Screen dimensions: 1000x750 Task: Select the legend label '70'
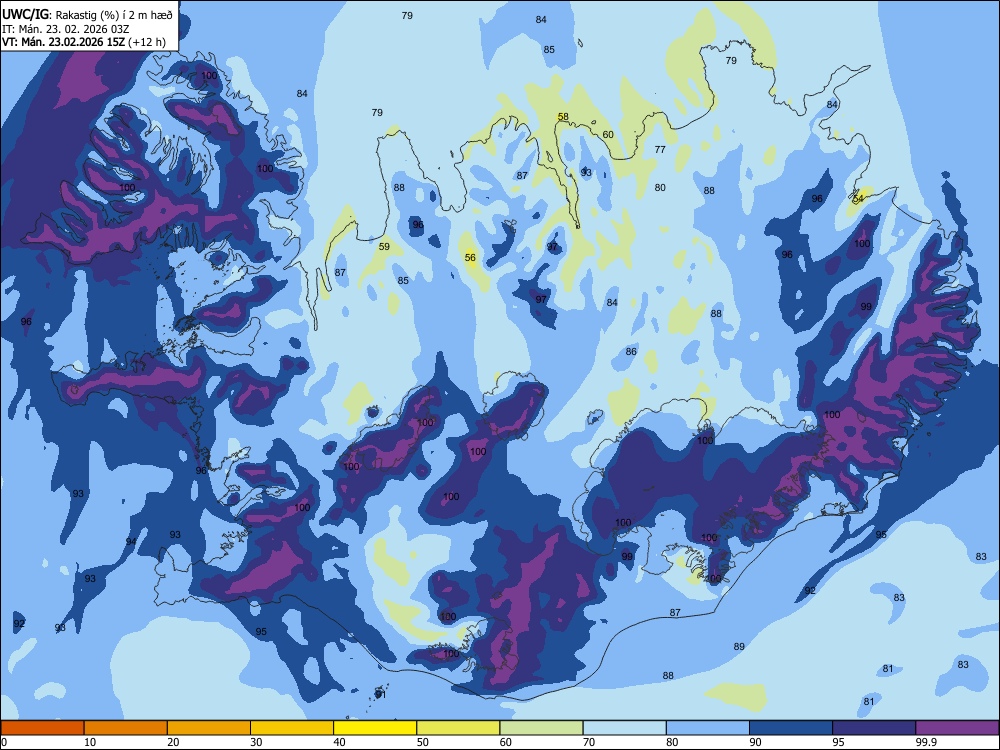[x=589, y=742]
